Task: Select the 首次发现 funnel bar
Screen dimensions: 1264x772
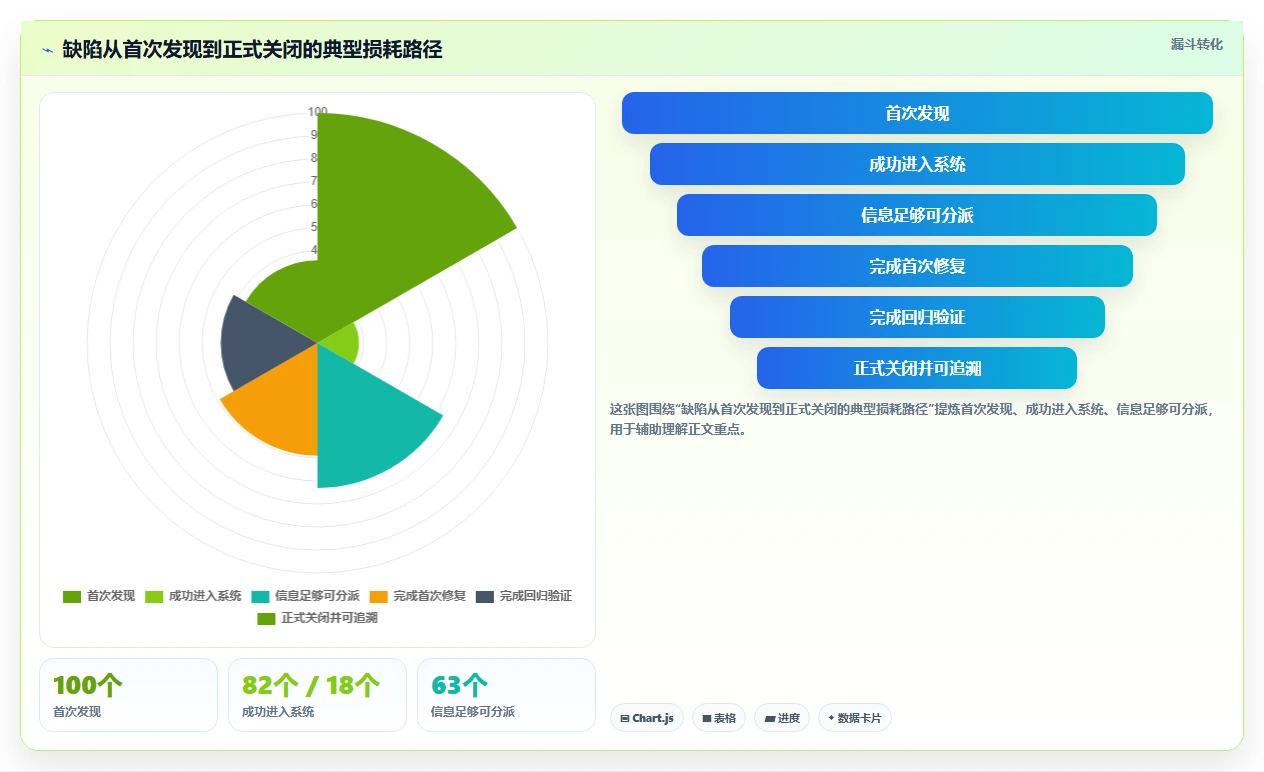Action: 917,113
